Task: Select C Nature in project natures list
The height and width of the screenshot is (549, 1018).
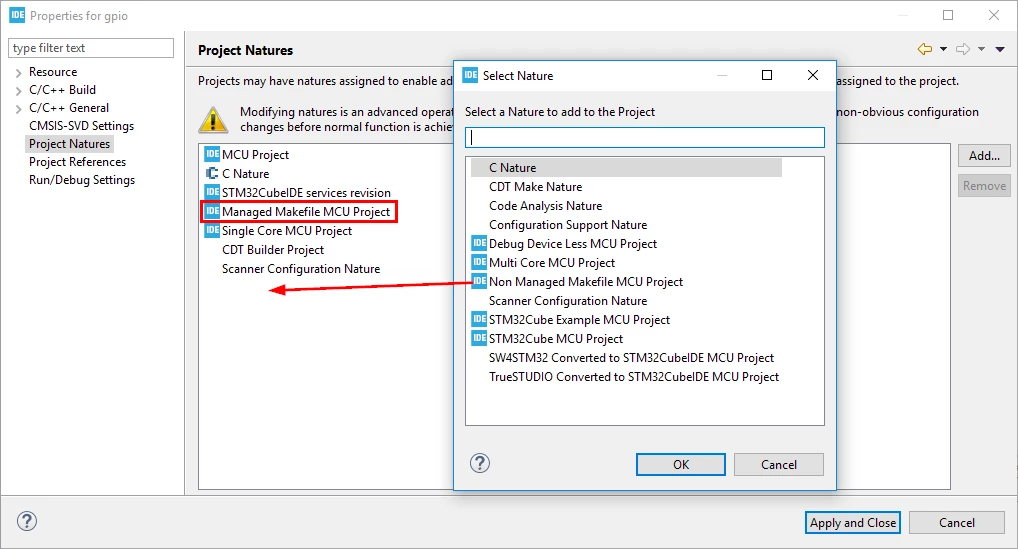Action: [x=245, y=173]
